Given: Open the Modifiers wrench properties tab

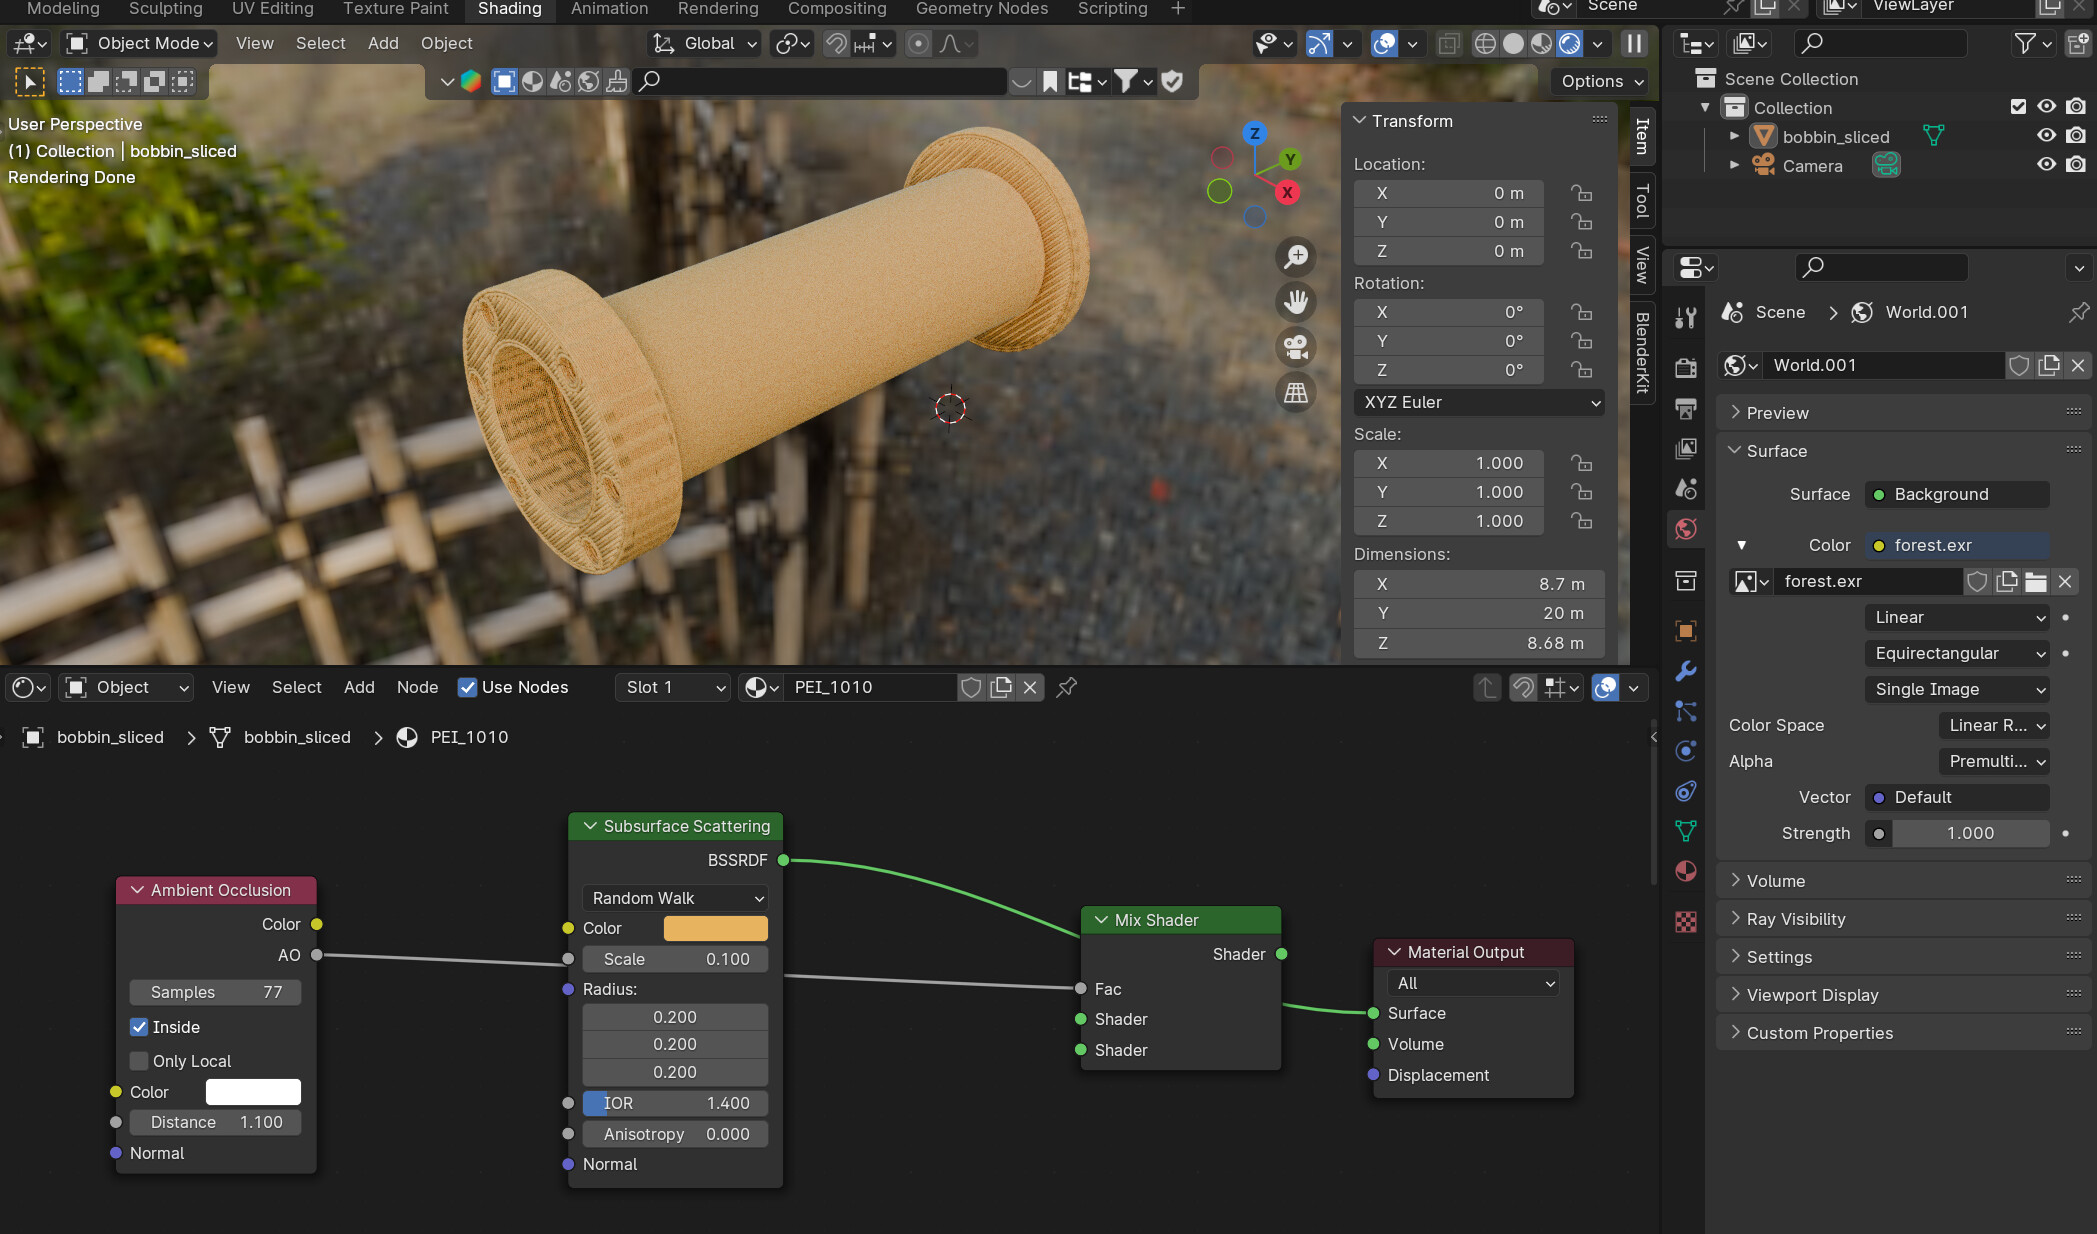Looking at the screenshot, I should tap(1686, 671).
